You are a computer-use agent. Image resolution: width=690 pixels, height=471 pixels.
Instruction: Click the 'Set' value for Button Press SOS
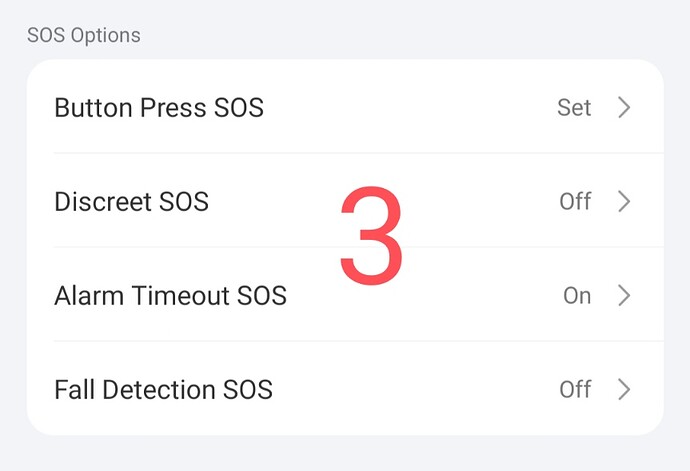[x=574, y=107]
